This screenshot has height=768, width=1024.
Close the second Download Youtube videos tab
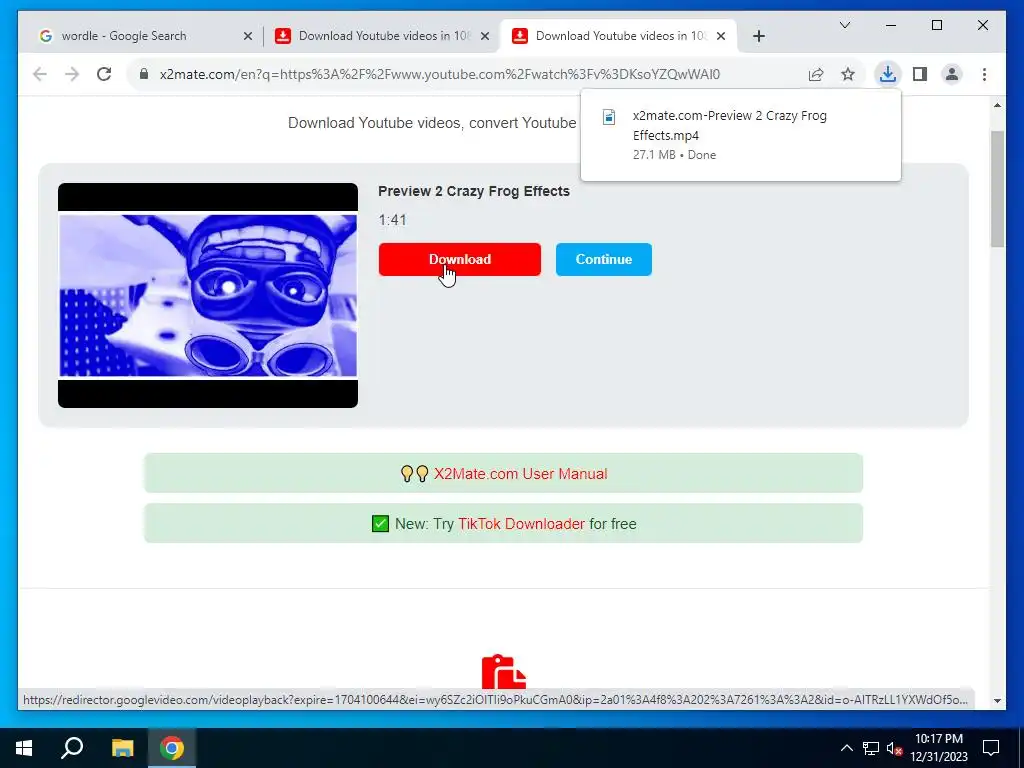click(x=485, y=37)
